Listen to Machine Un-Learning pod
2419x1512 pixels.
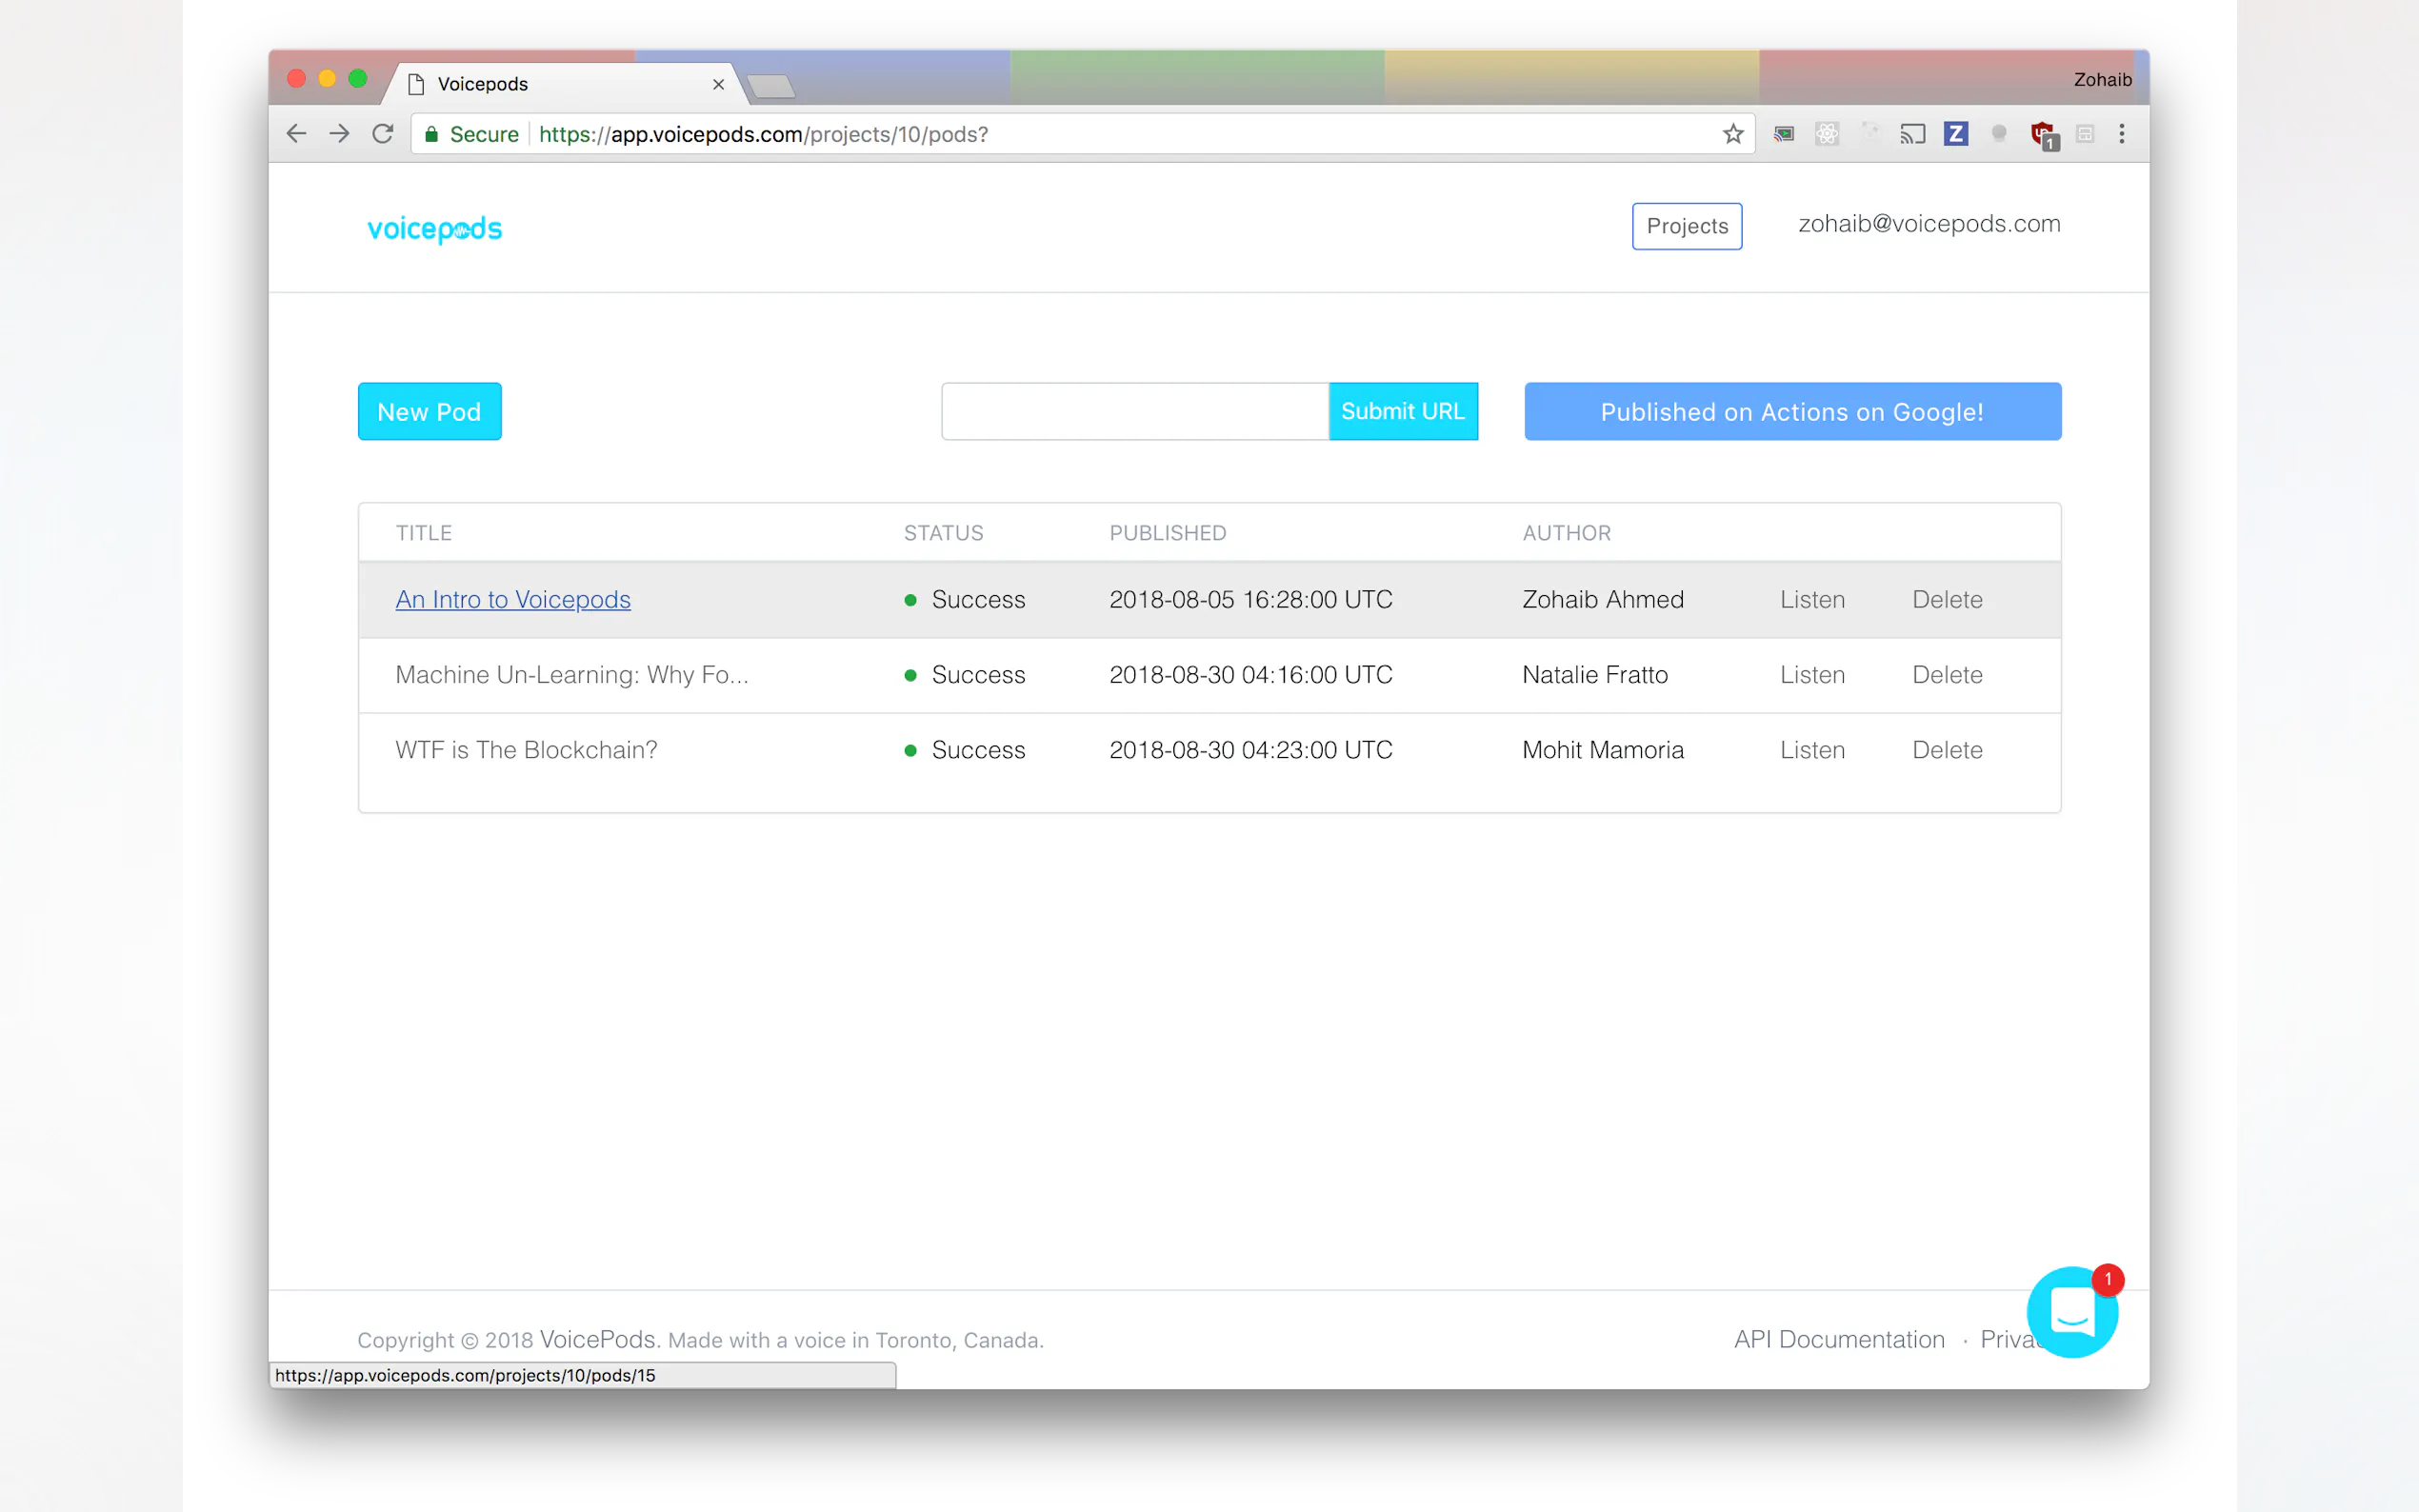1811,675
